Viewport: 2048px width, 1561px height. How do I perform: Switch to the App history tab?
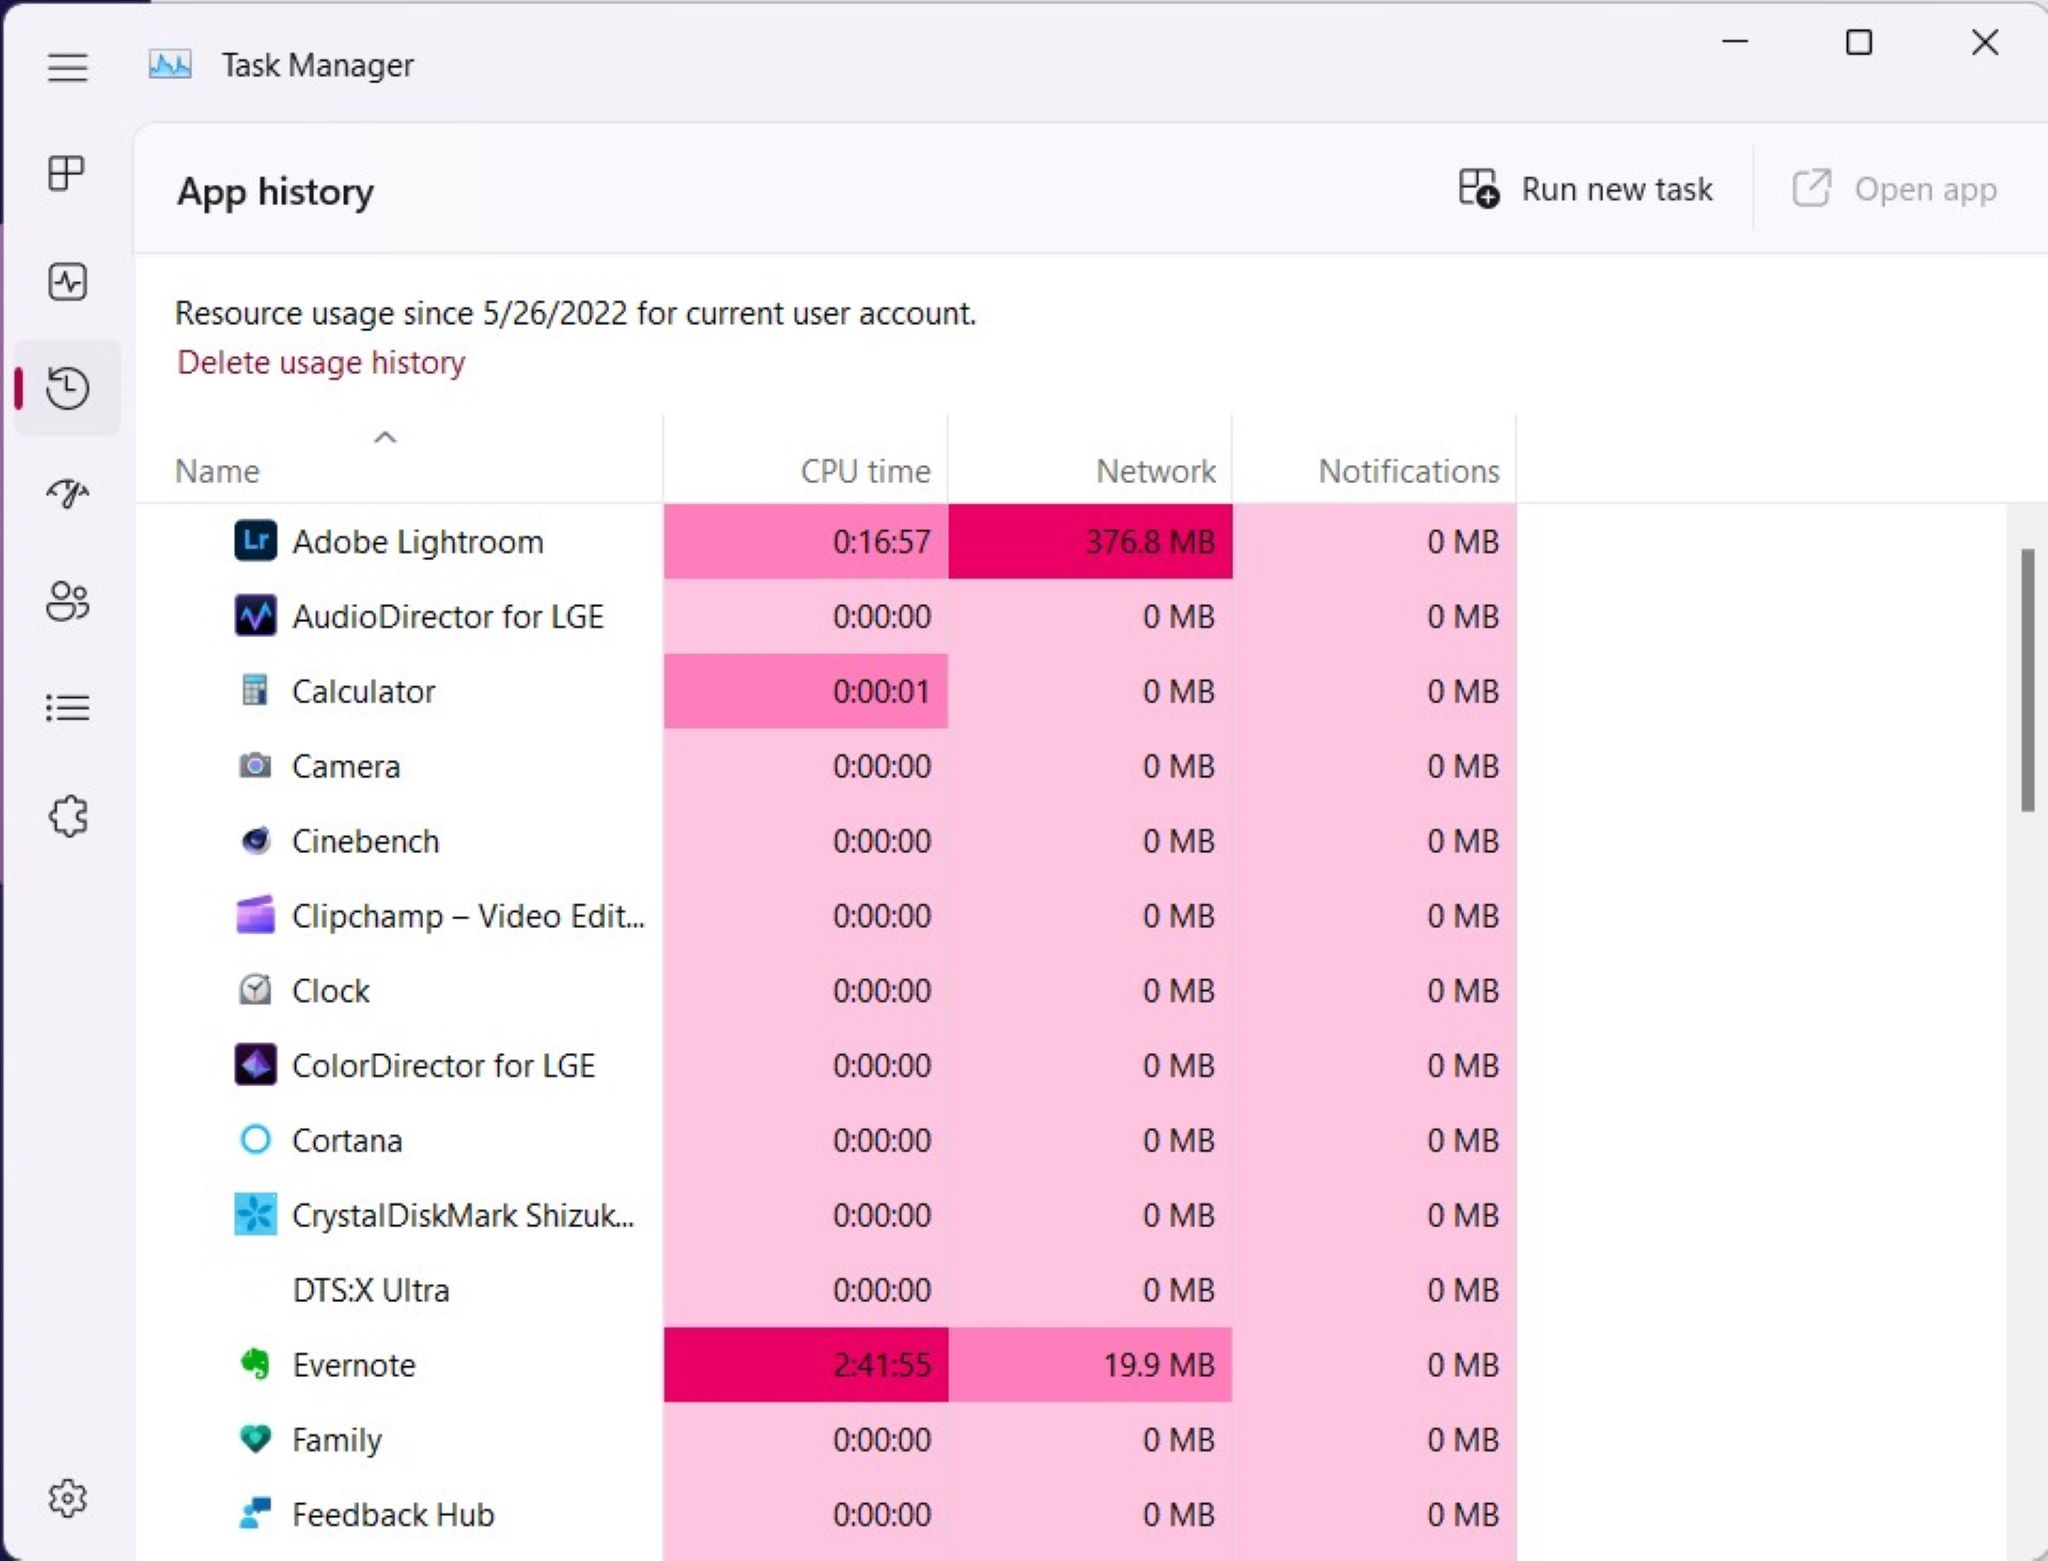(66, 389)
